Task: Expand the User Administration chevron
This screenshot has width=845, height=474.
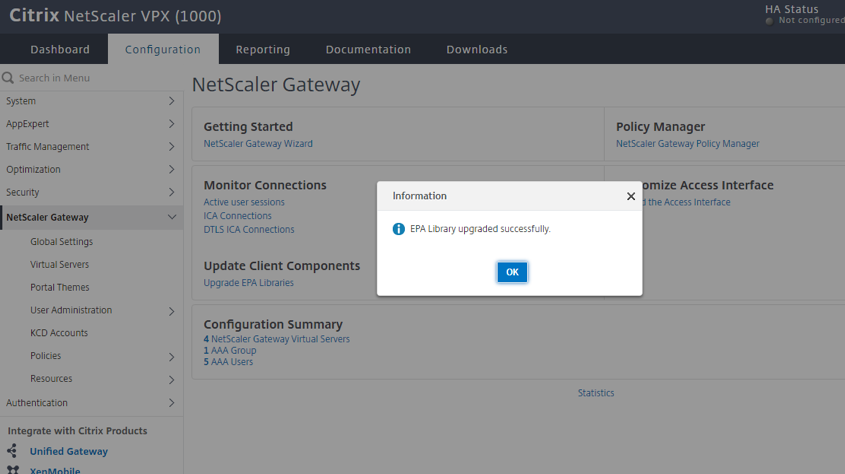Action: 171,311
